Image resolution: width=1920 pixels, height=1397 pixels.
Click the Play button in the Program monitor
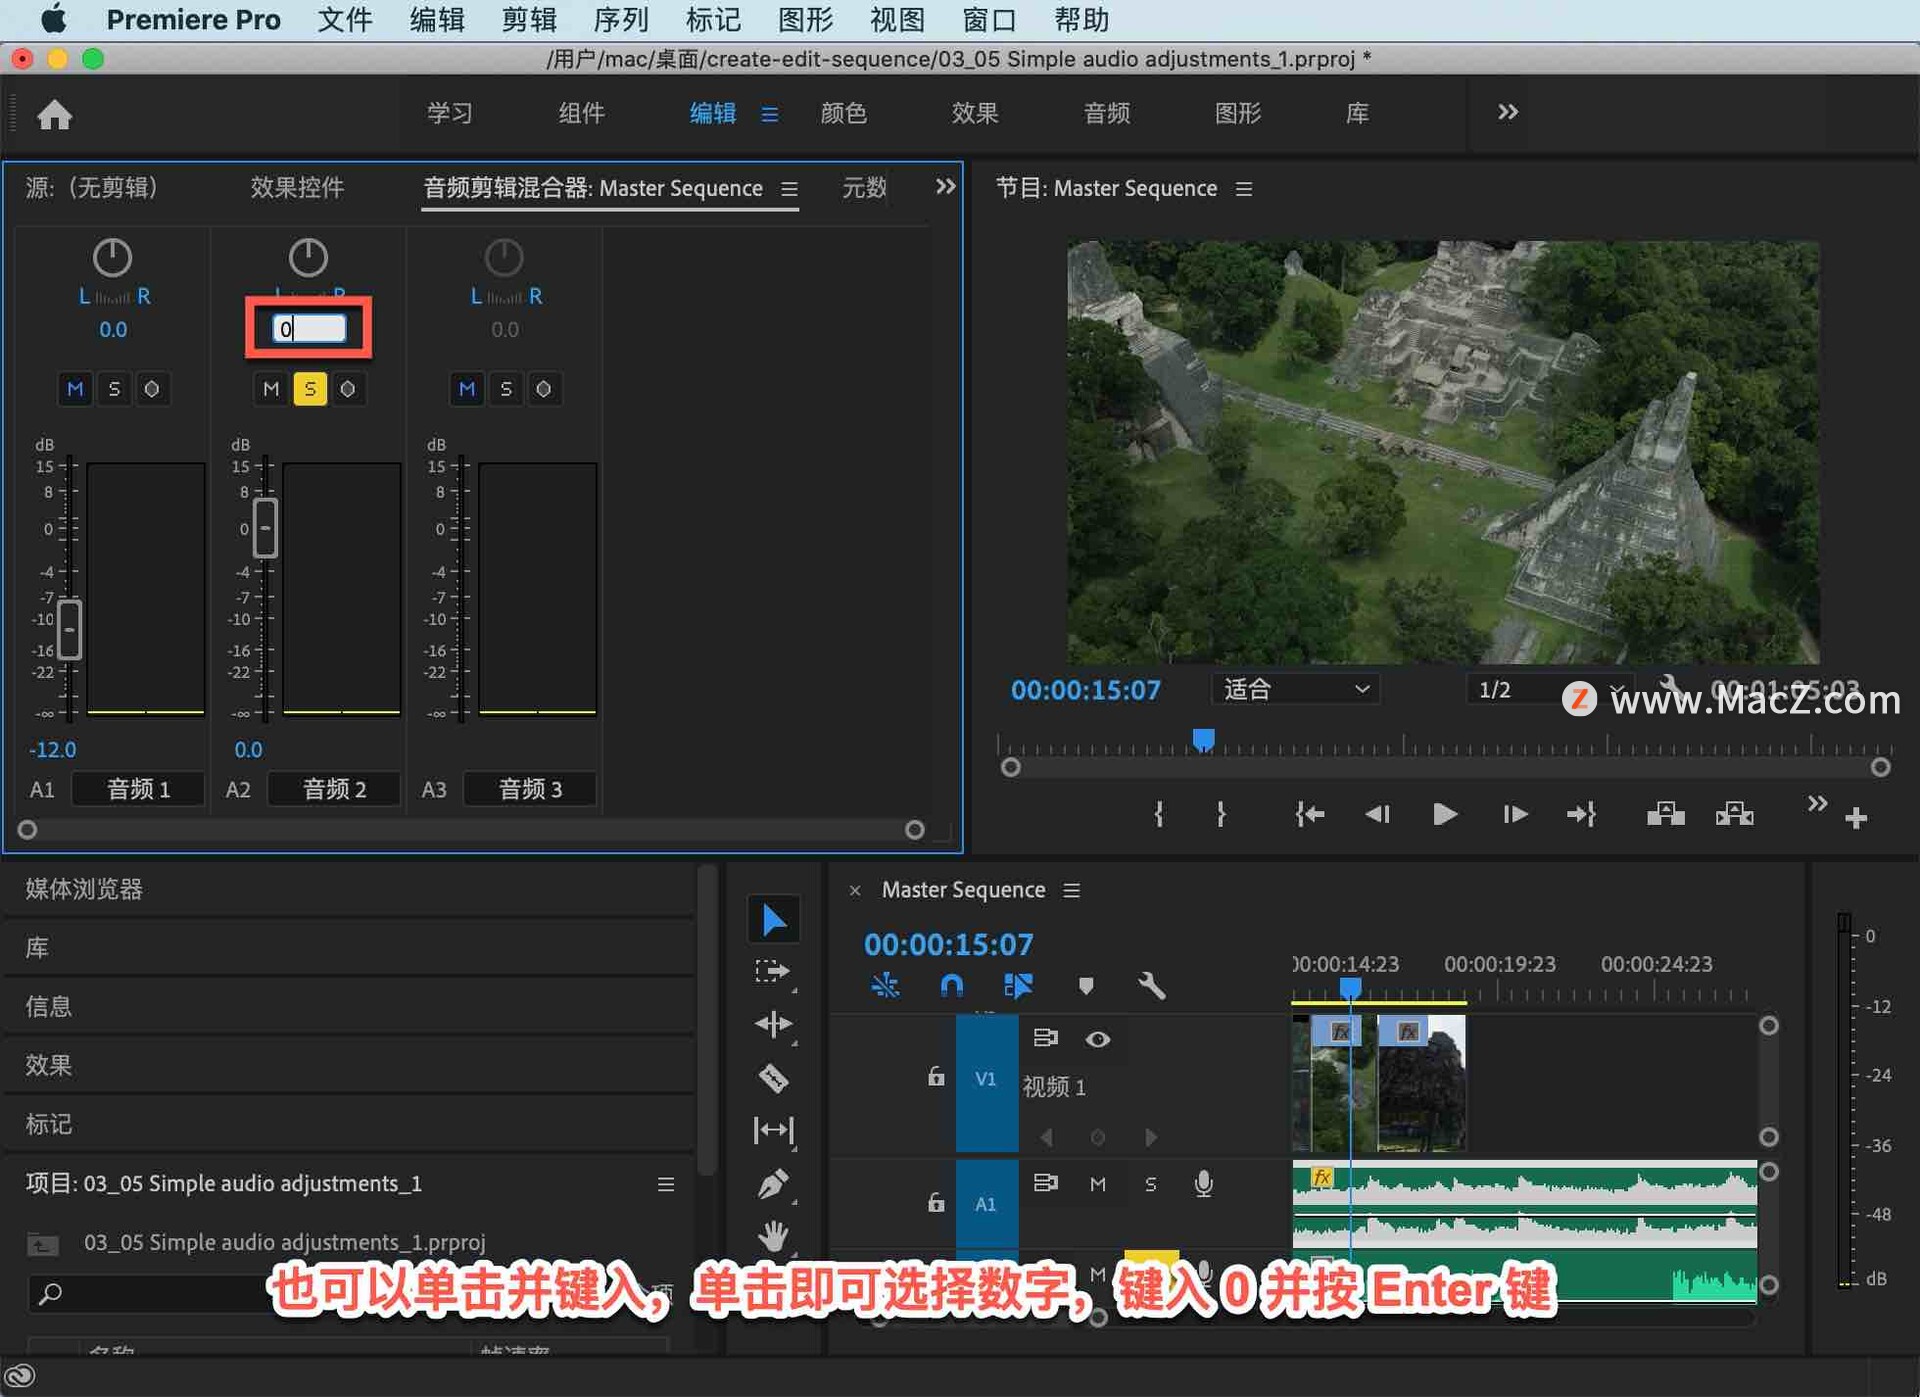[x=1443, y=814]
